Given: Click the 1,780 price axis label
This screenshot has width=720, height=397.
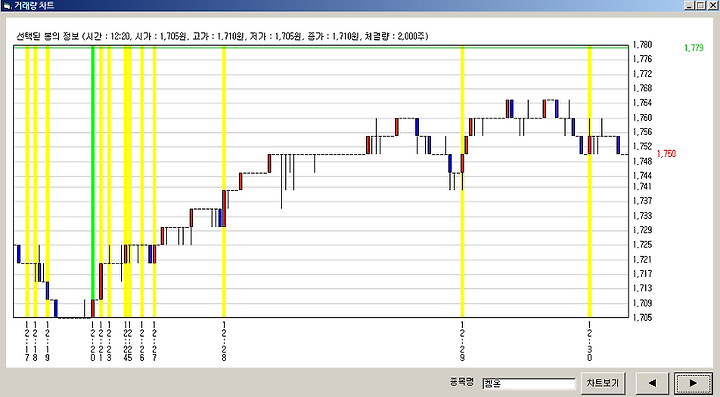Looking at the screenshot, I should pos(642,45).
